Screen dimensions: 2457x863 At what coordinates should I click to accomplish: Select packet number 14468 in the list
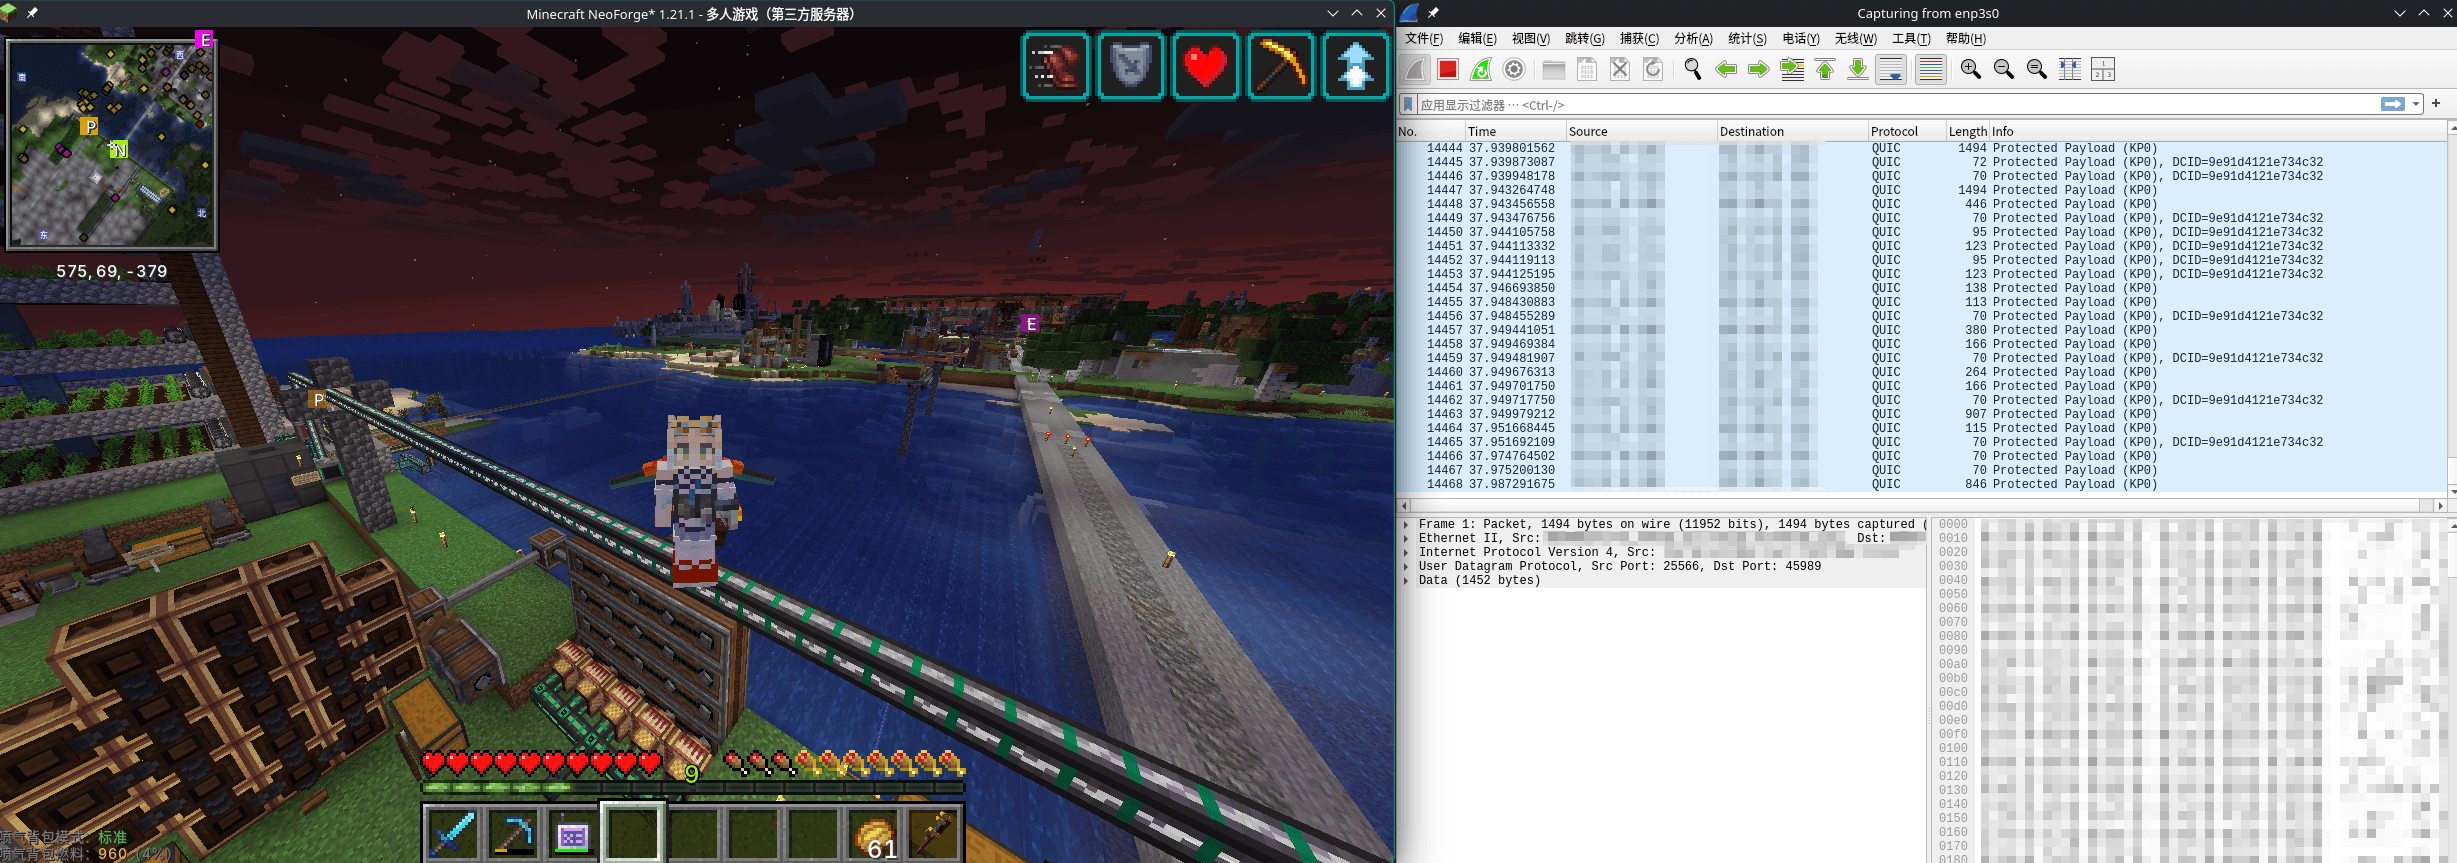(1921, 484)
